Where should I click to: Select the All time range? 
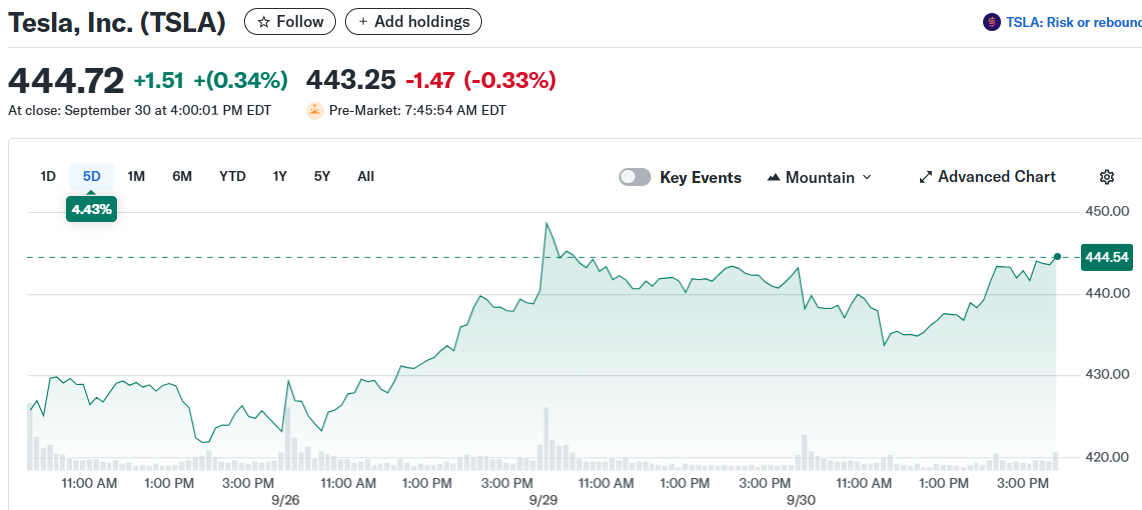tap(366, 177)
